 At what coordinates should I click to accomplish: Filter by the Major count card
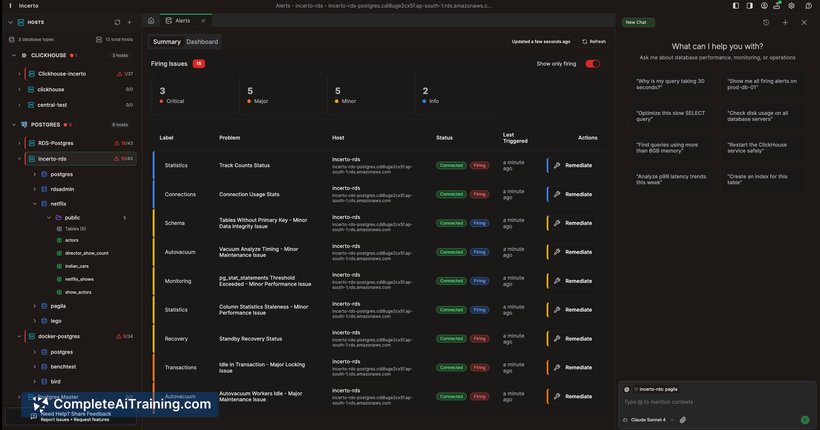click(281, 95)
